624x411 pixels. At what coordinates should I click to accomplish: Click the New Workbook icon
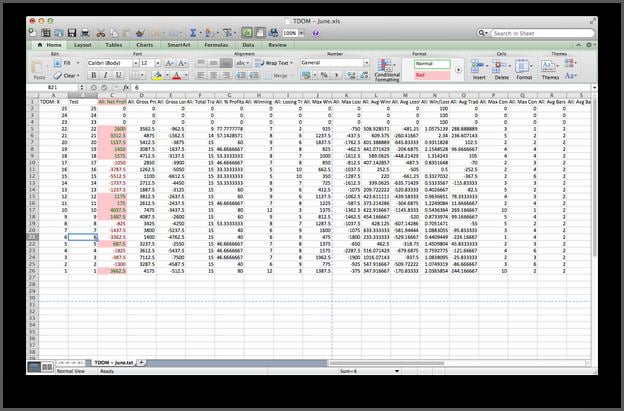pos(32,33)
